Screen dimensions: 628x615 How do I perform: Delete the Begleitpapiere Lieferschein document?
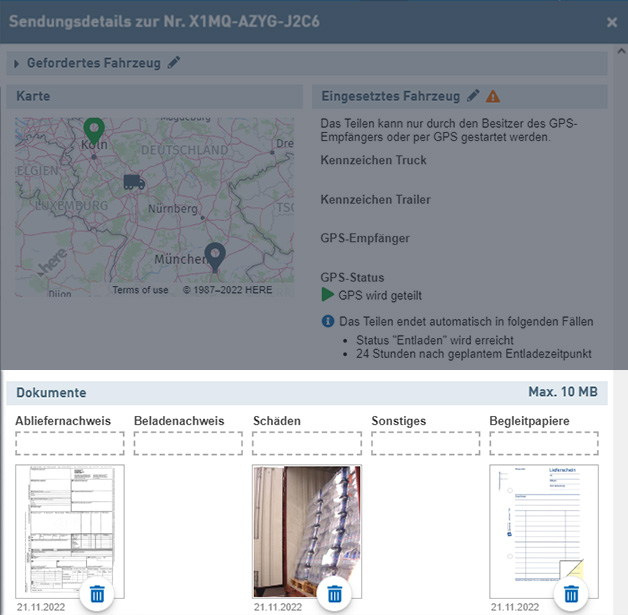[x=570, y=594]
